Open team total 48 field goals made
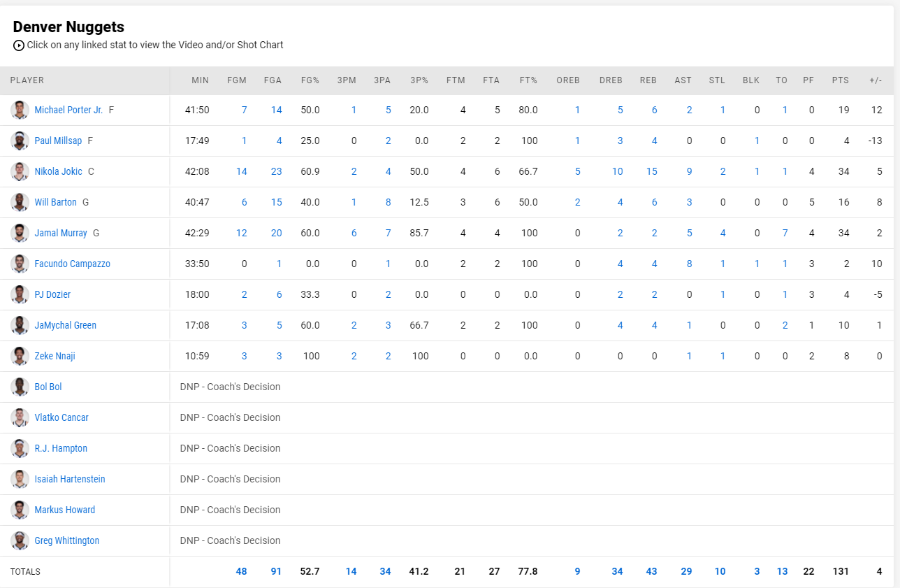The height and width of the screenshot is (588, 900). (x=241, y=571)
